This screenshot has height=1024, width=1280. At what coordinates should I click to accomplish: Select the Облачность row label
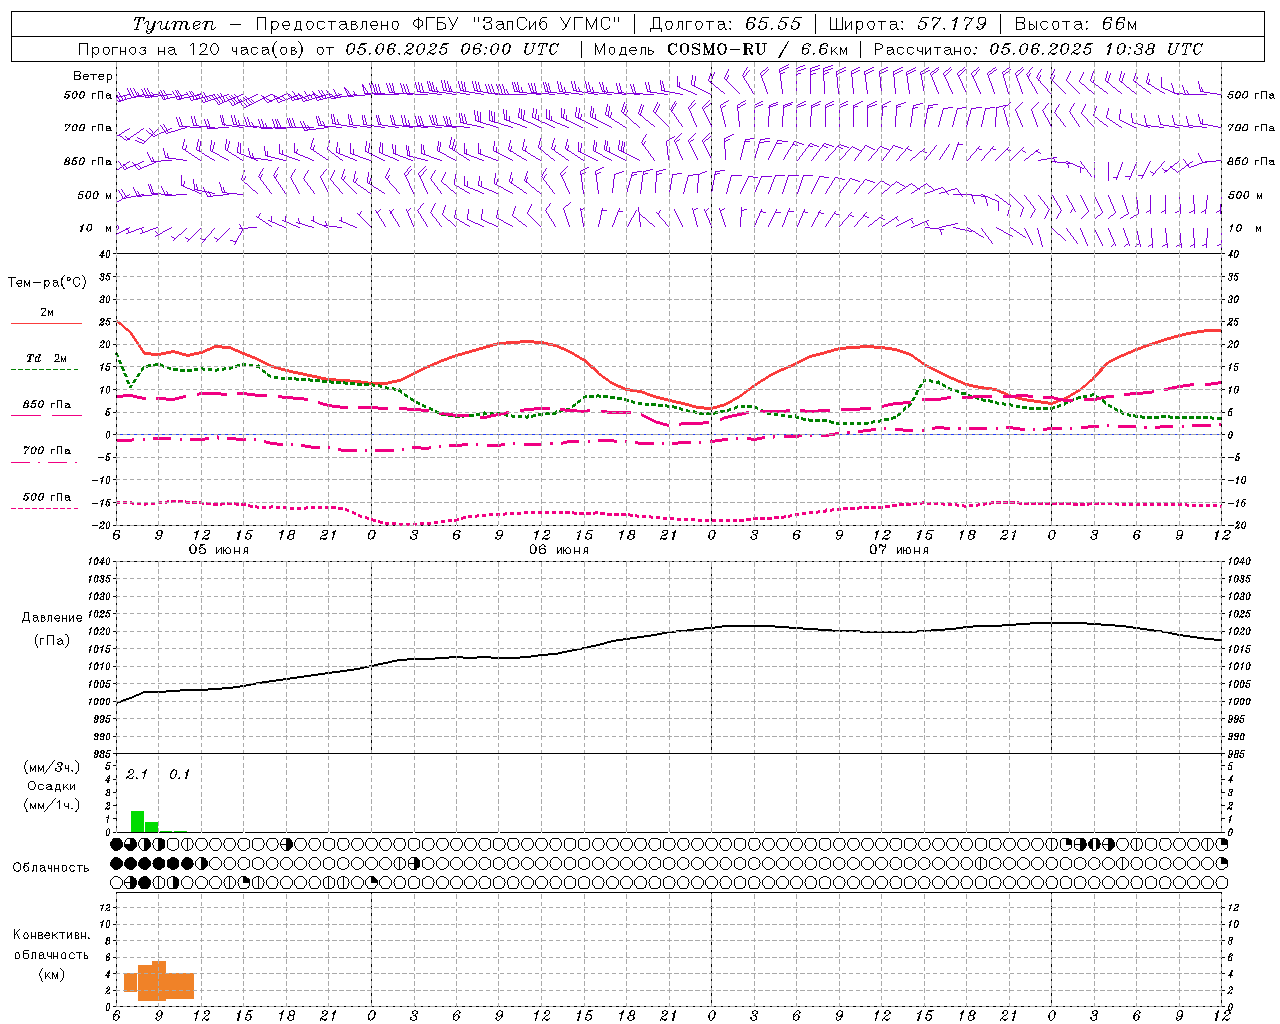(51, 868)
